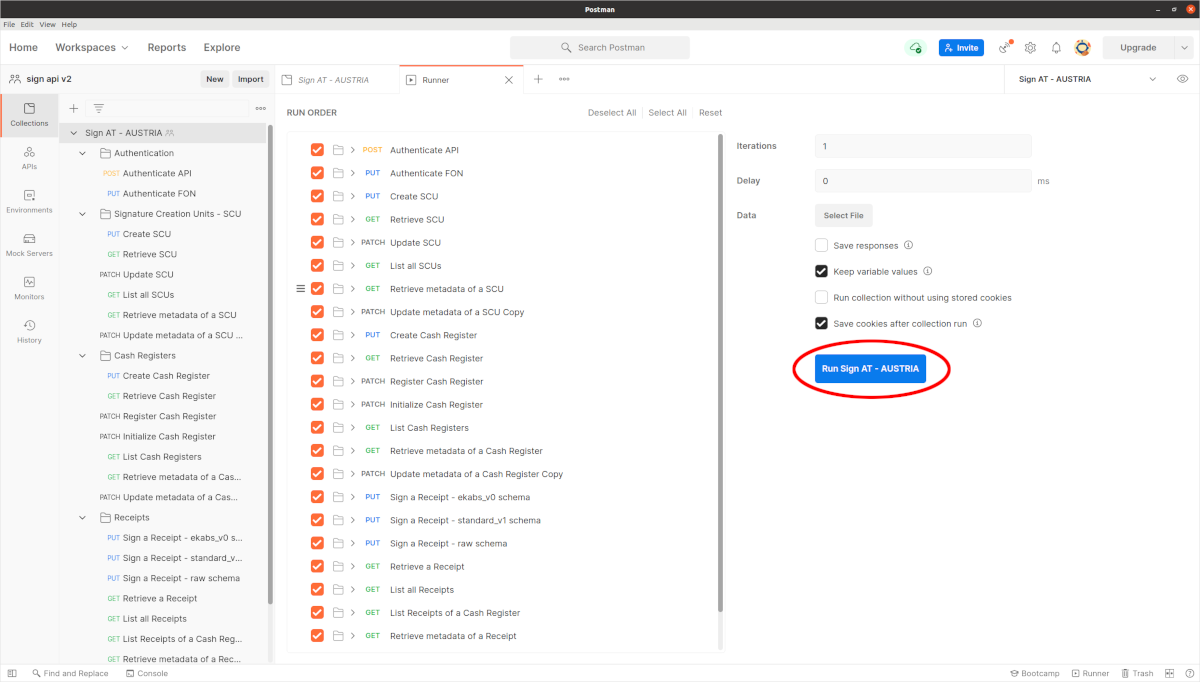Open the tab options three-dot menu
This screenshot has width=1200, height=682.
564,79
